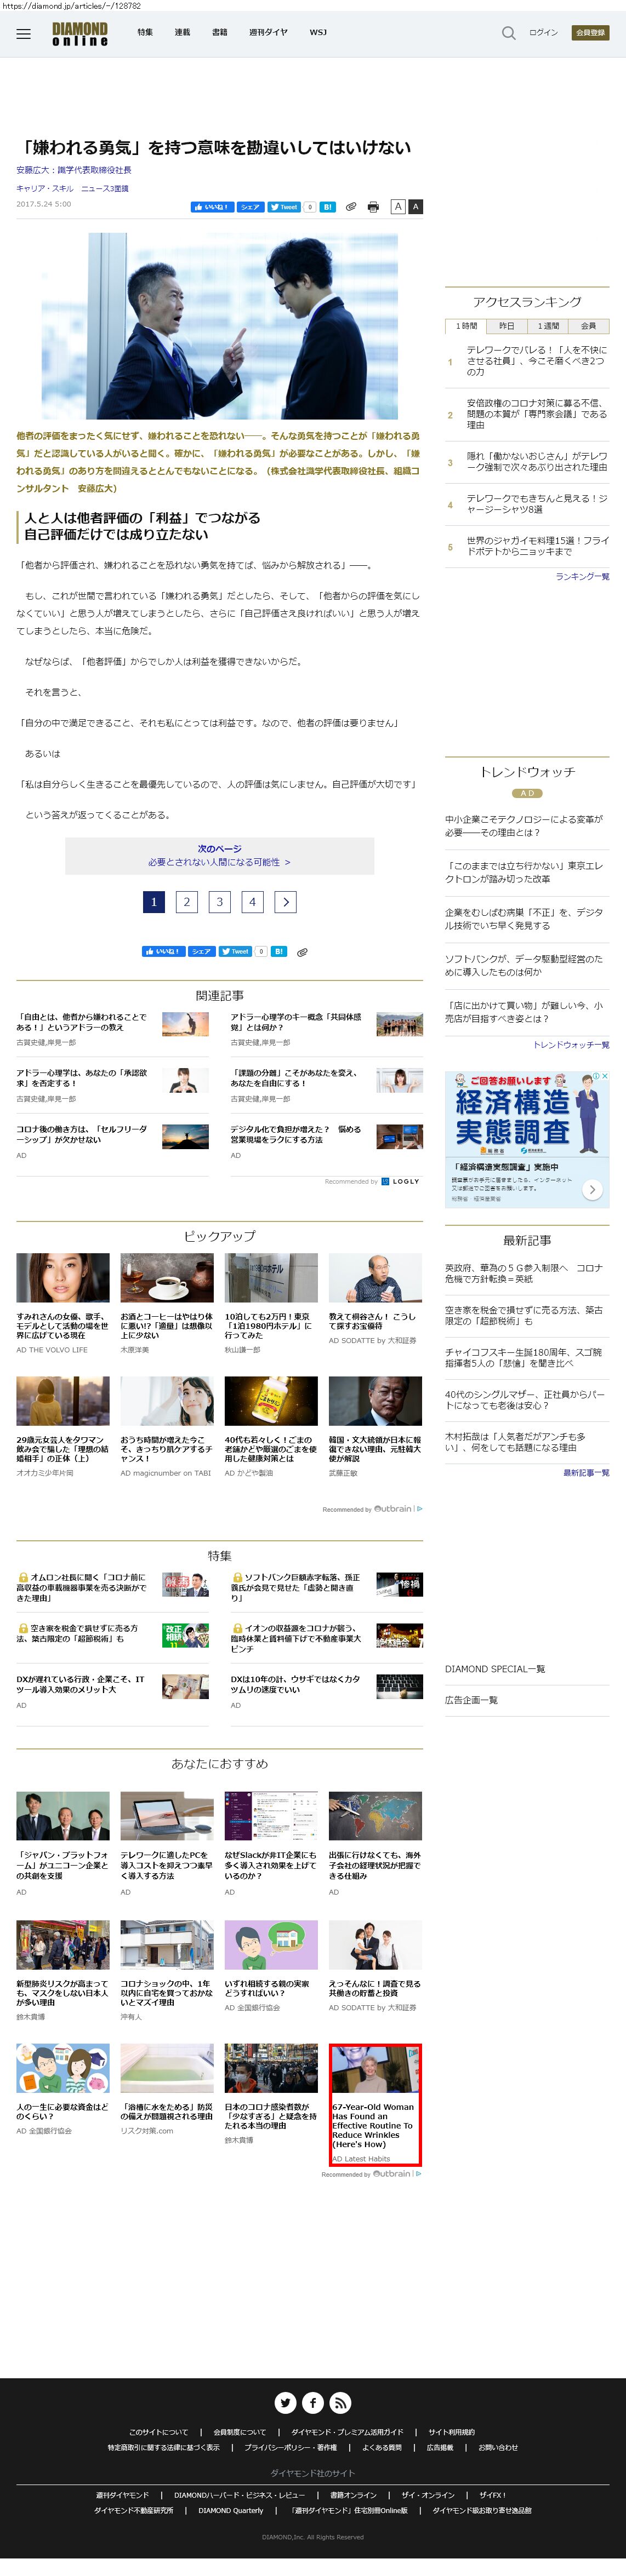Click the Hatena bookmark B! icon under the title

[327, 207]
